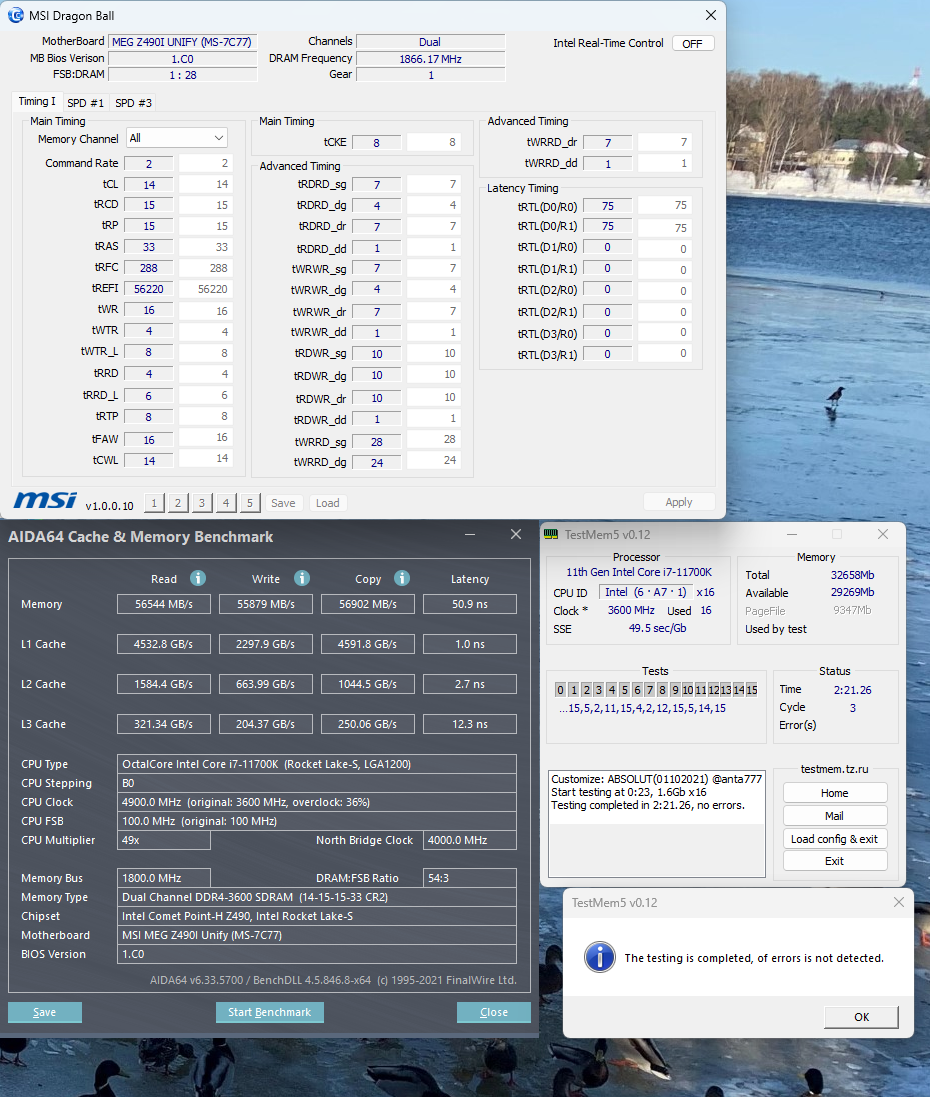Click the blue info icon in TestMem5 dialog
930x1097 pixels.
(x=600, y=957)
